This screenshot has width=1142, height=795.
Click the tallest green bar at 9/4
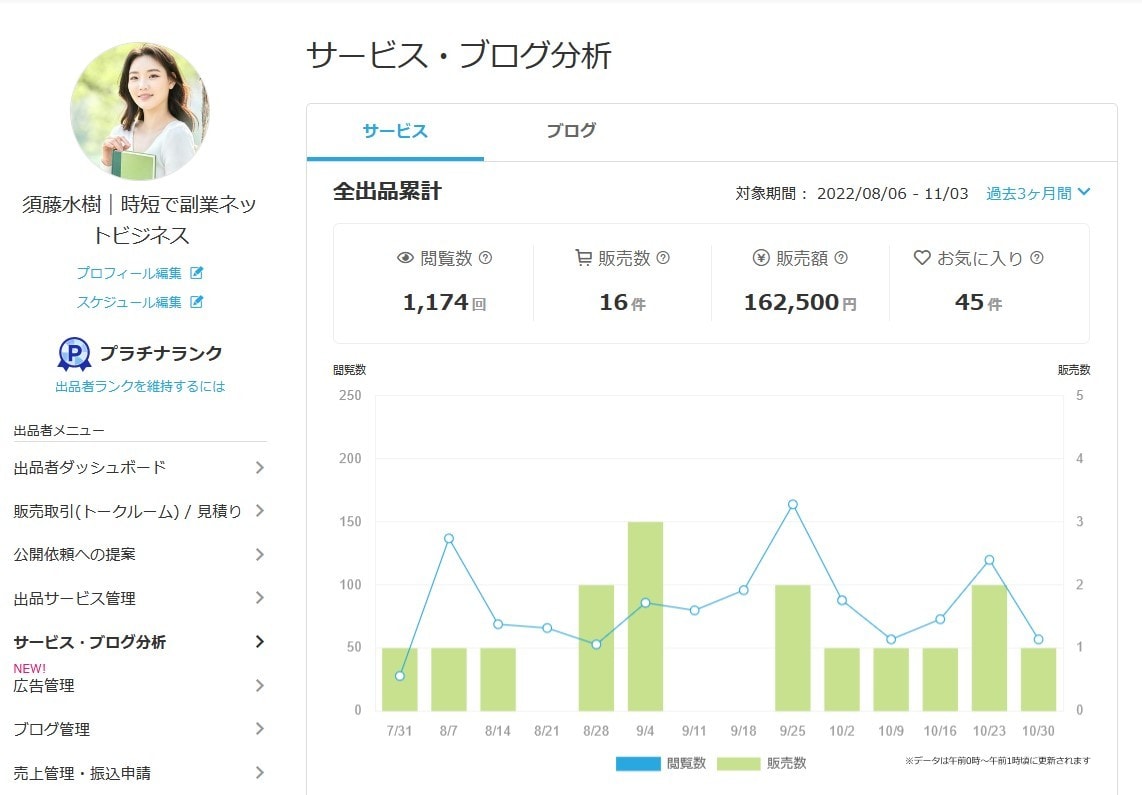tap(645, 616)
